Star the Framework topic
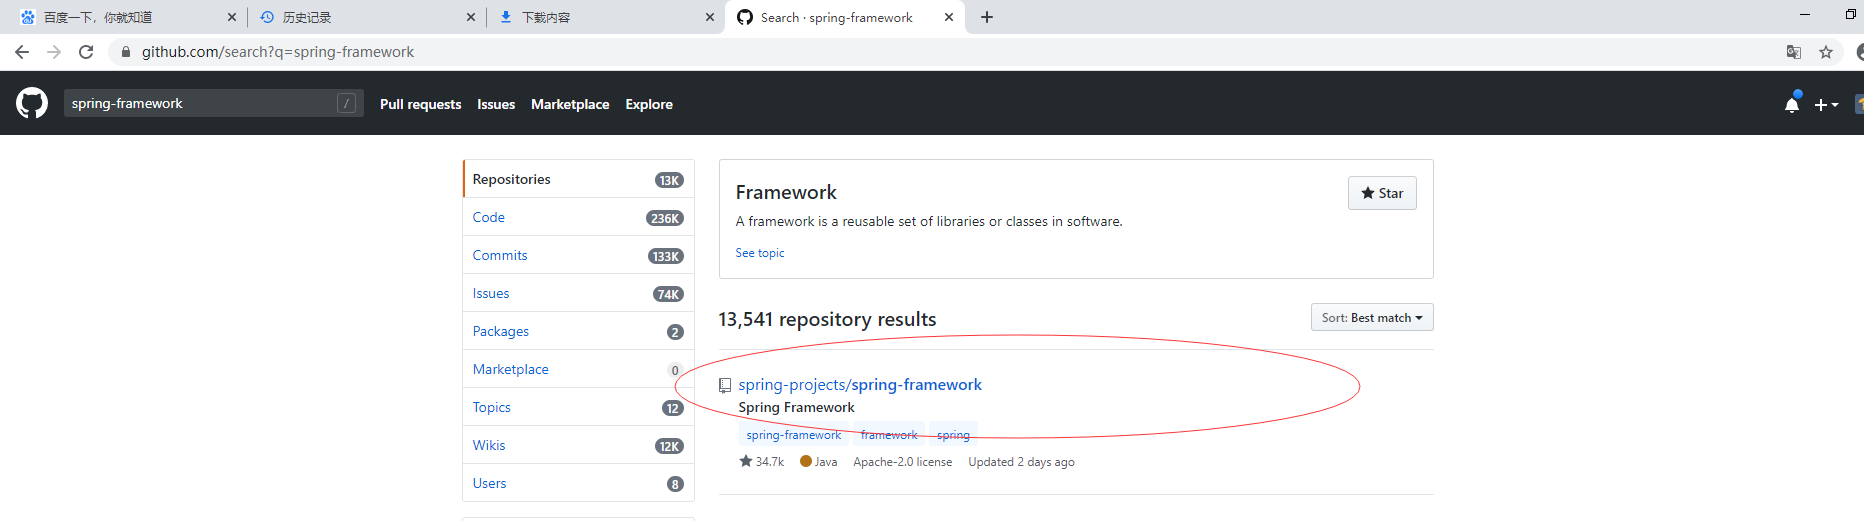Image resolution: width=1864 pixels, height=521 pixels. 1382,193
